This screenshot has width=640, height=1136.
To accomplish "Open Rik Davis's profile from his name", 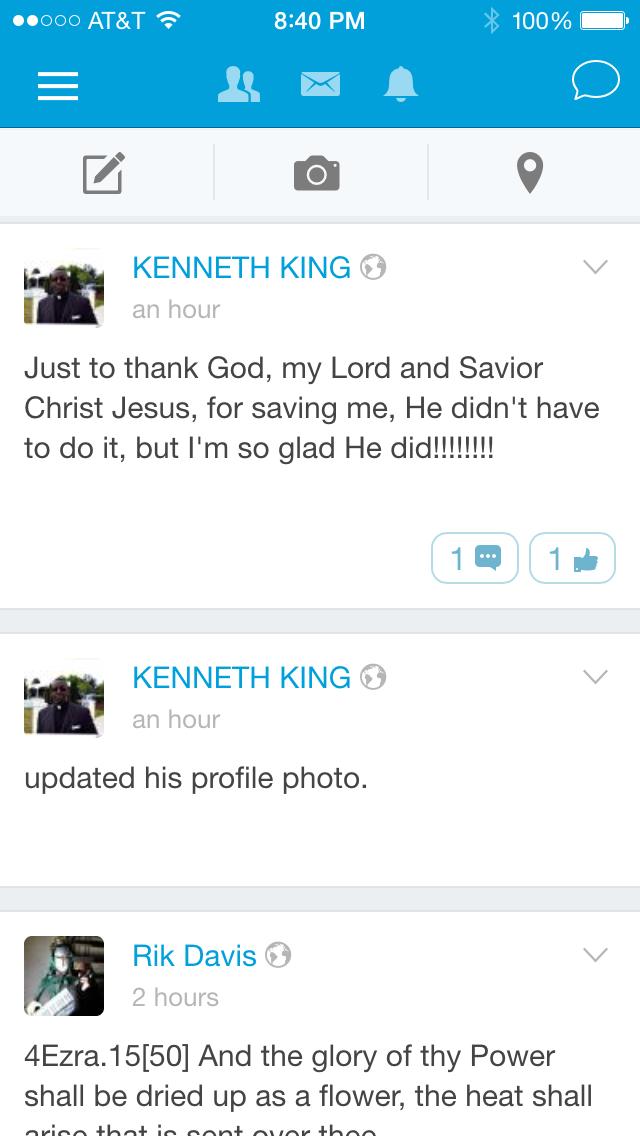I will [x=194, y=956].
